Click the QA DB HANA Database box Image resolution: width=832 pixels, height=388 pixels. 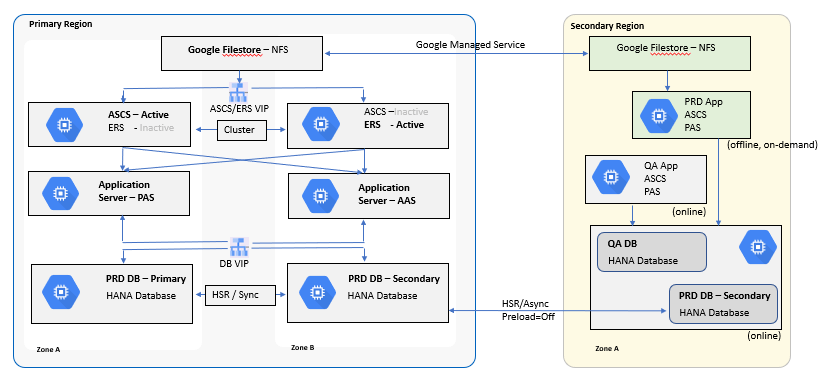click(x=652, y=252)
